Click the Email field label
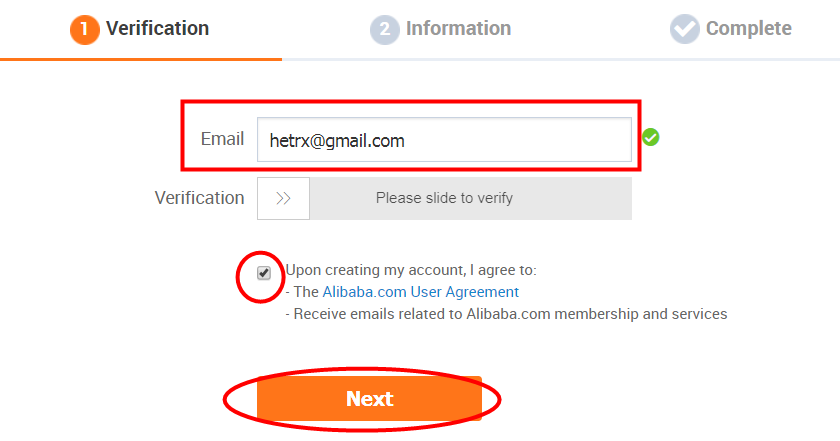Image resolution: width=840 pixels, height=441 pixels. 222,139
